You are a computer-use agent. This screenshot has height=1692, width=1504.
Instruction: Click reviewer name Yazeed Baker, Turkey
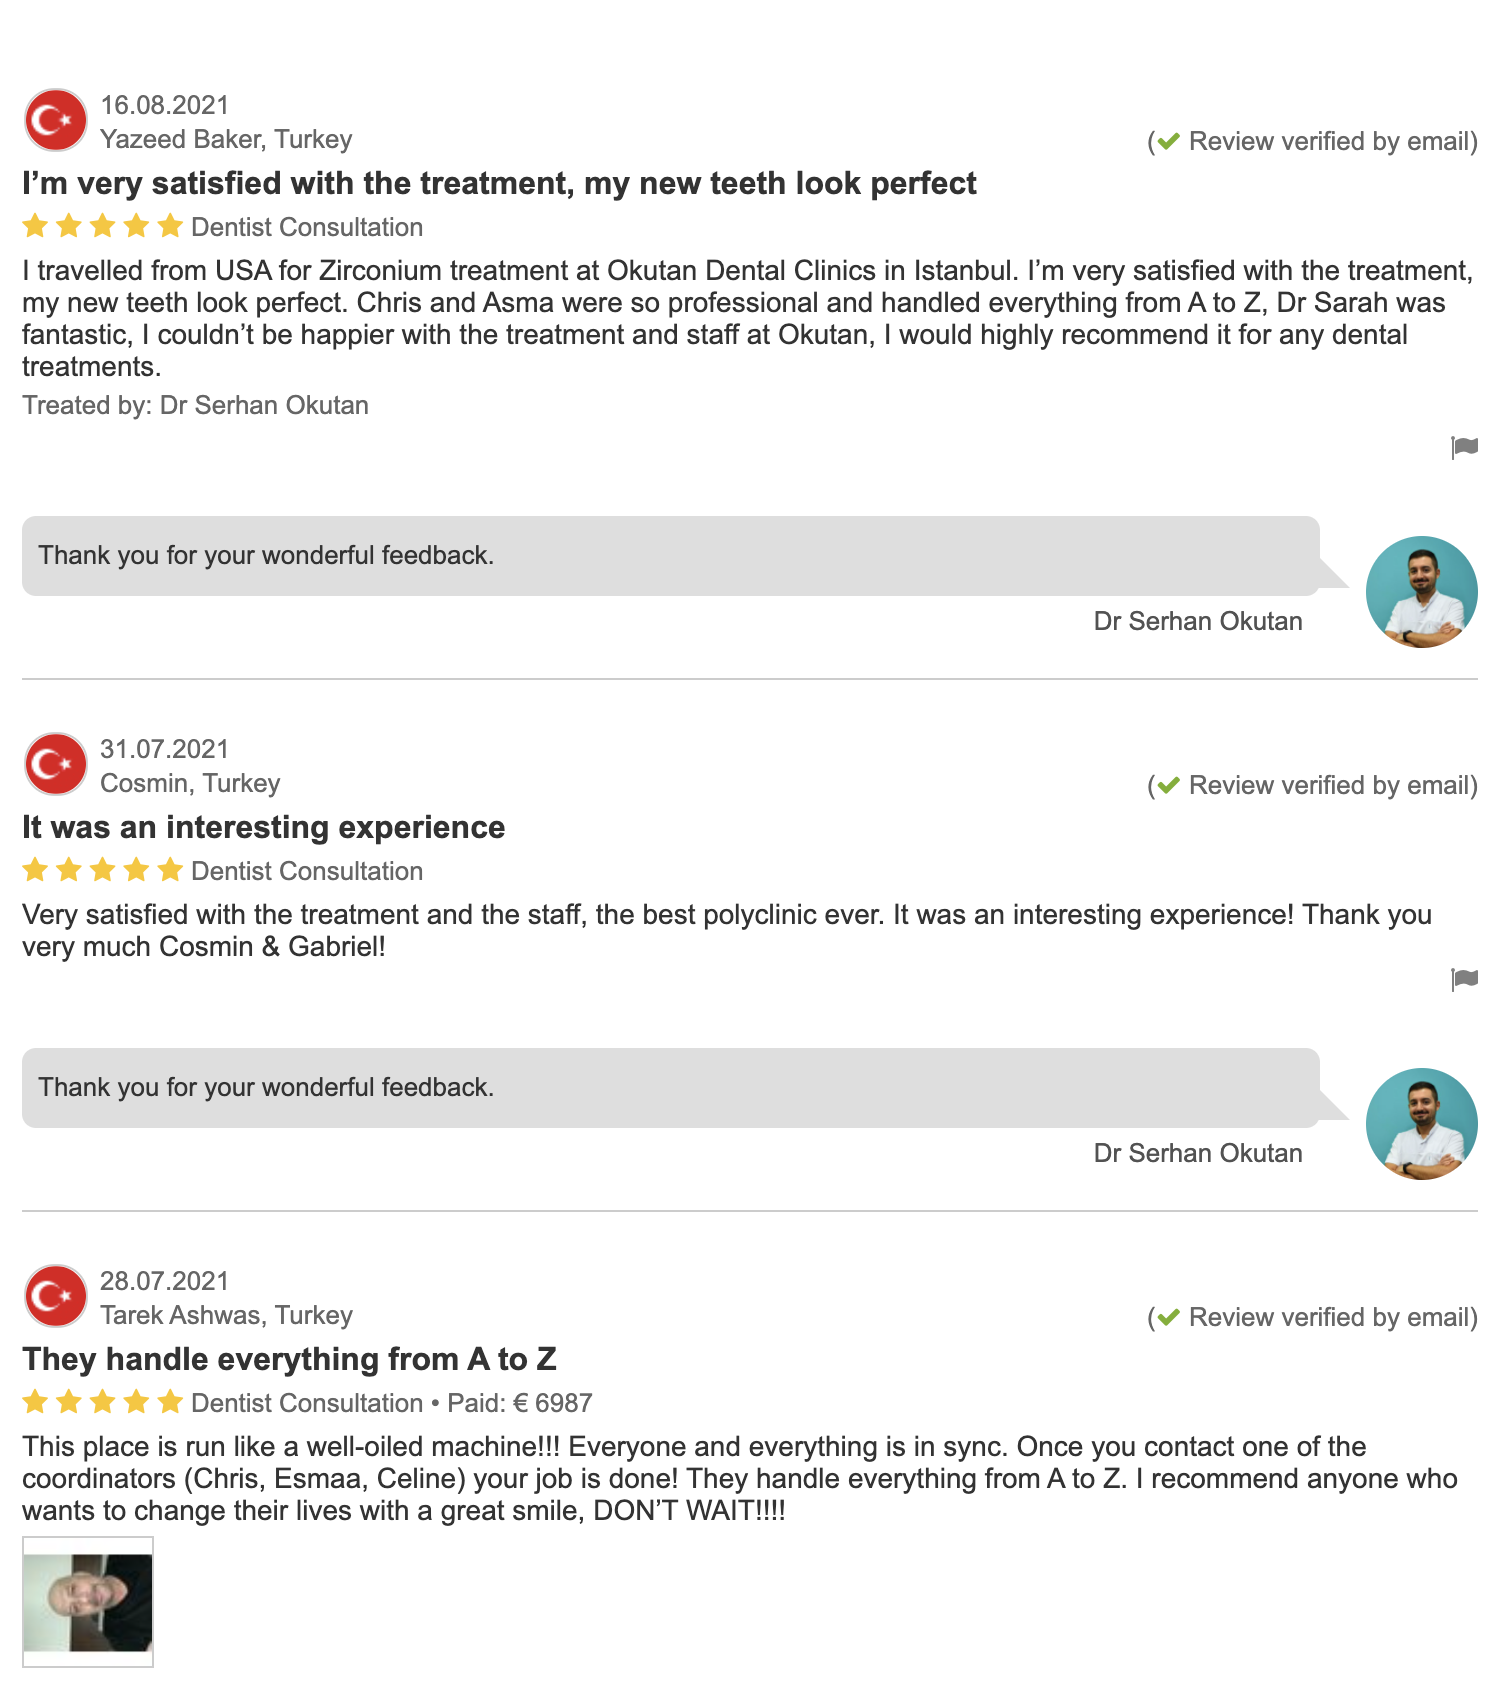[x=226, y=140]
